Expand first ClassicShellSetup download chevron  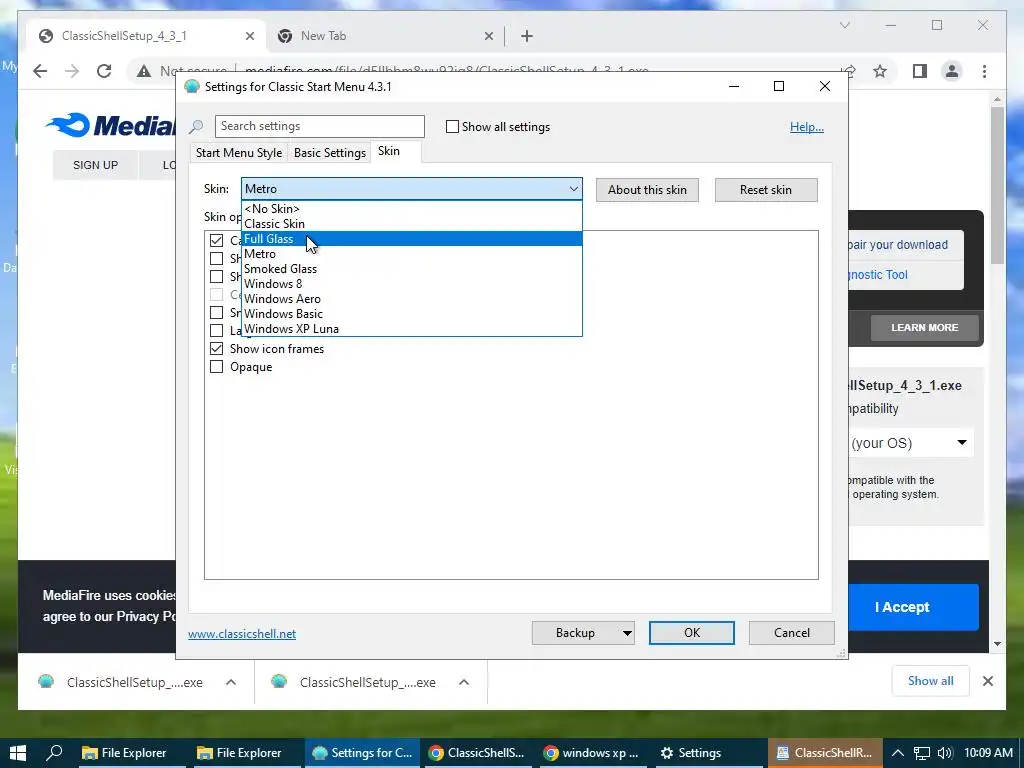pos(231,682)
